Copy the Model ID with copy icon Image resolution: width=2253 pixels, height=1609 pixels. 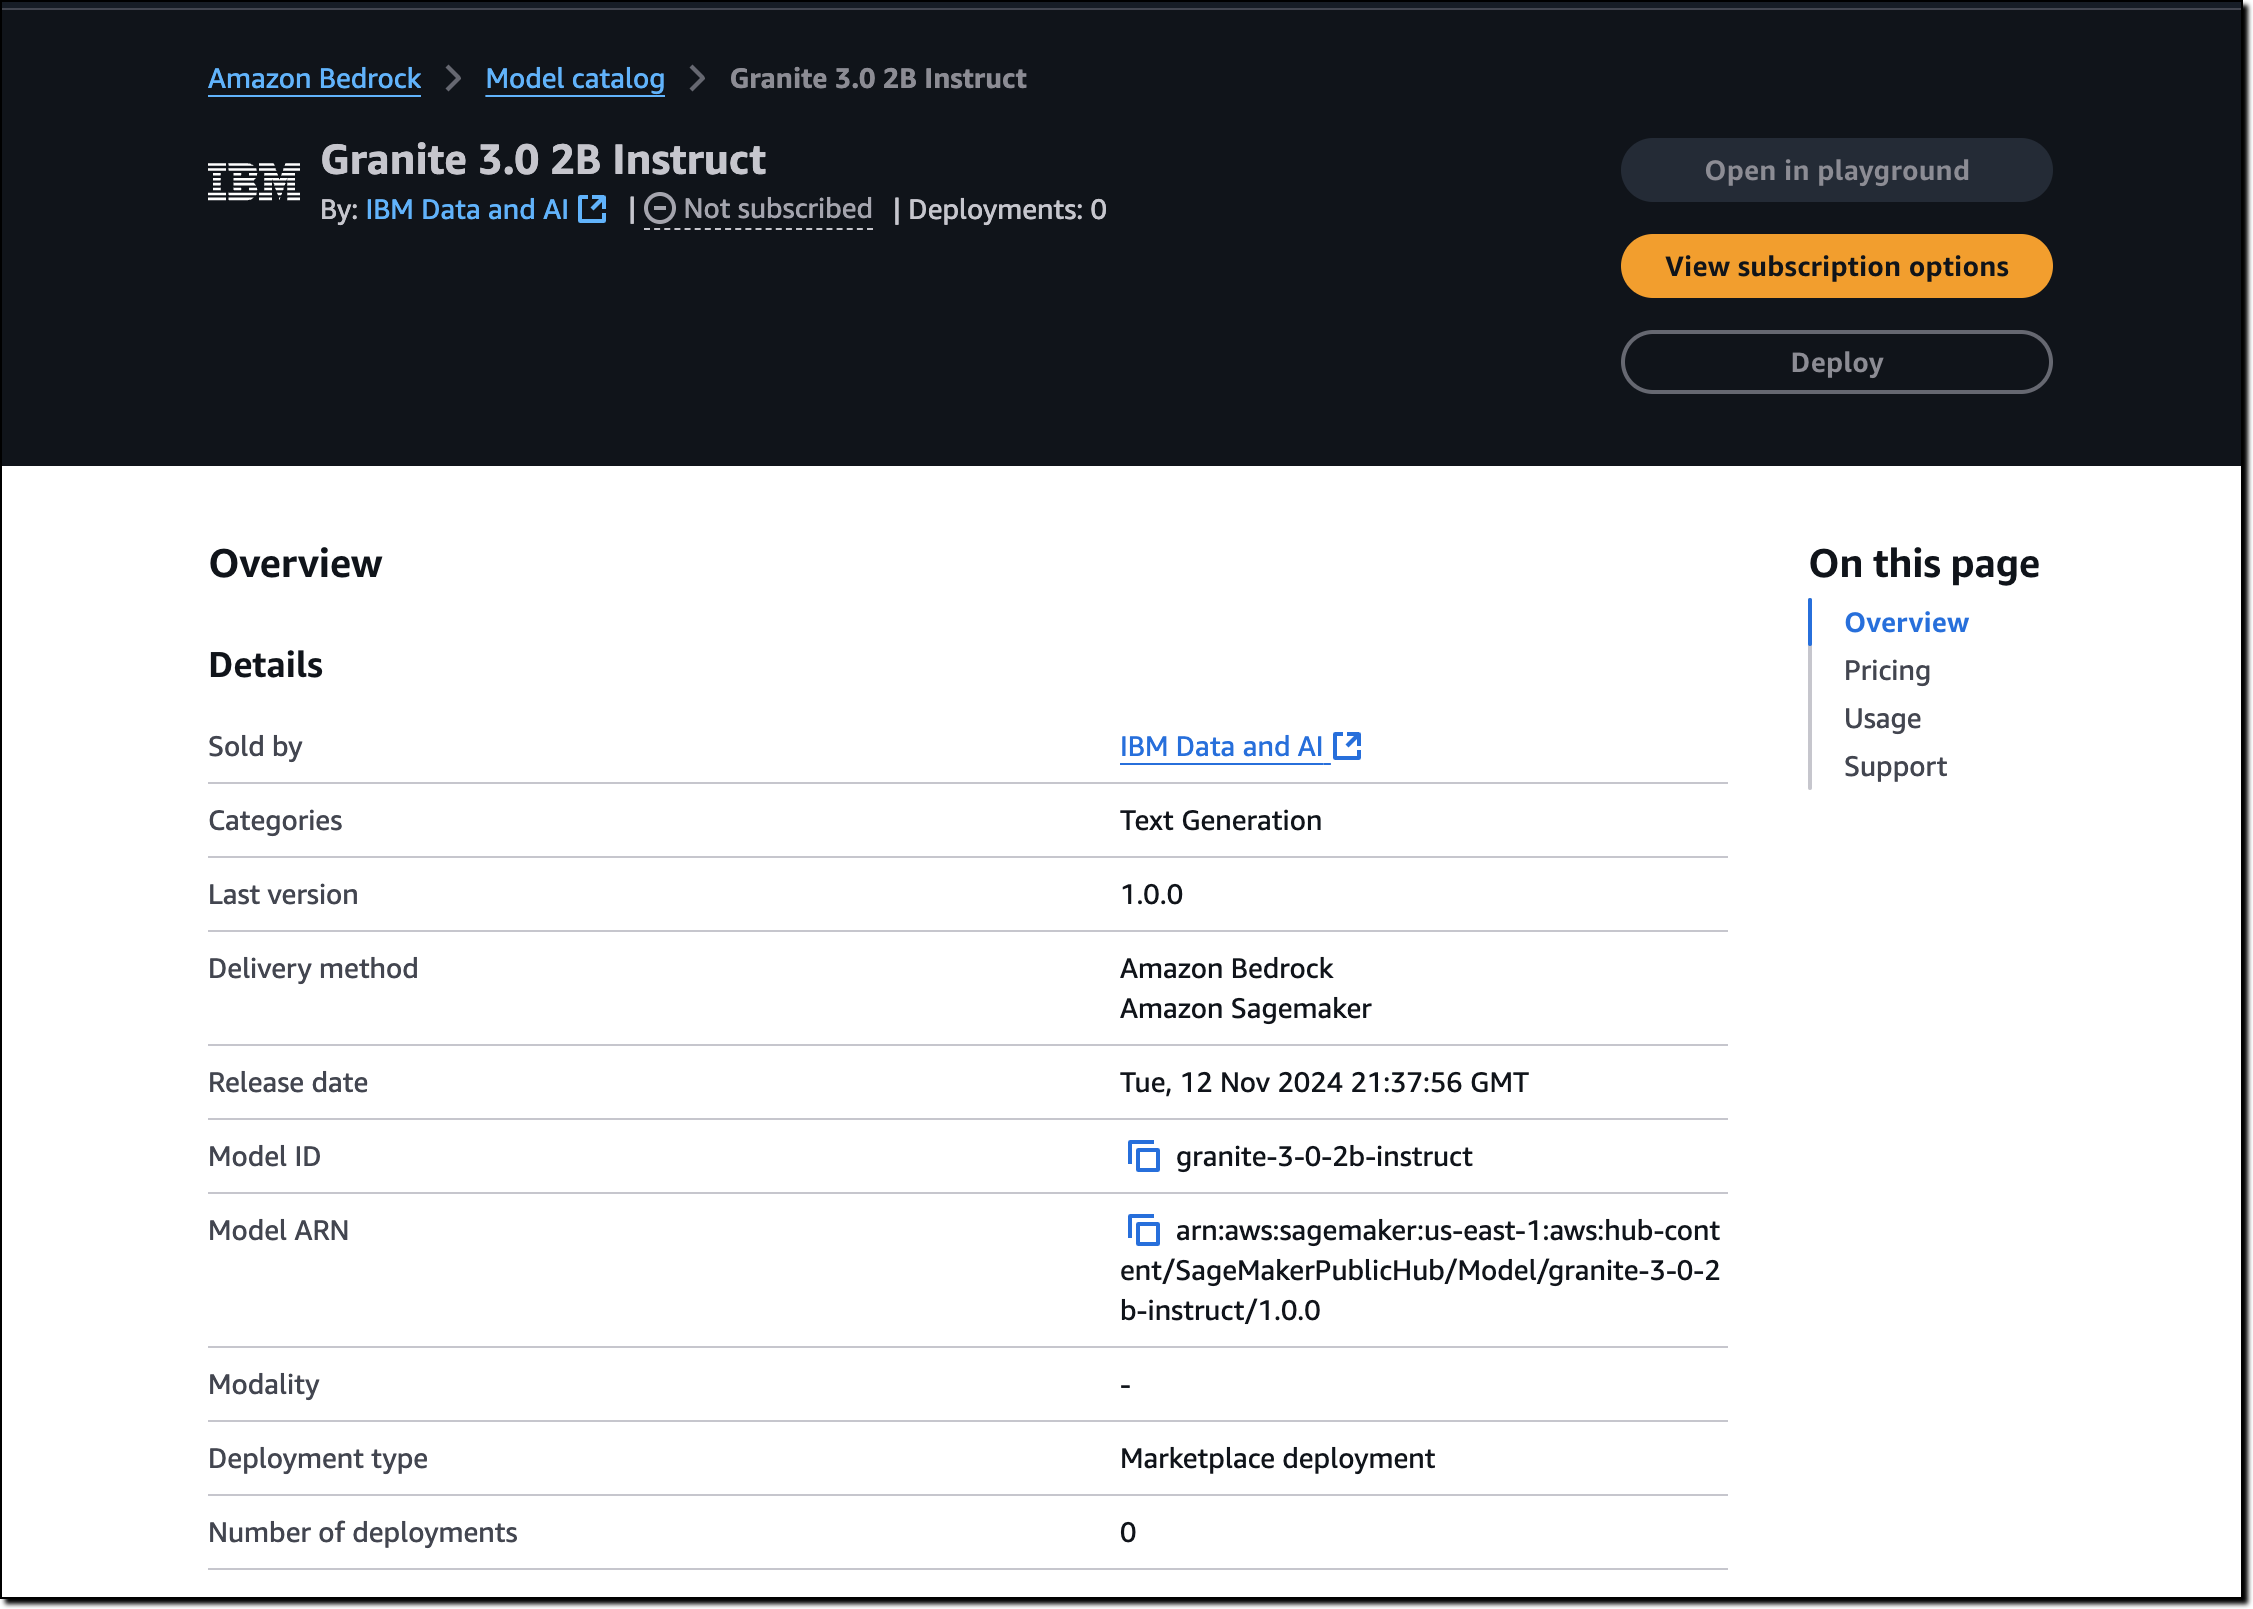[1143, 1156]
